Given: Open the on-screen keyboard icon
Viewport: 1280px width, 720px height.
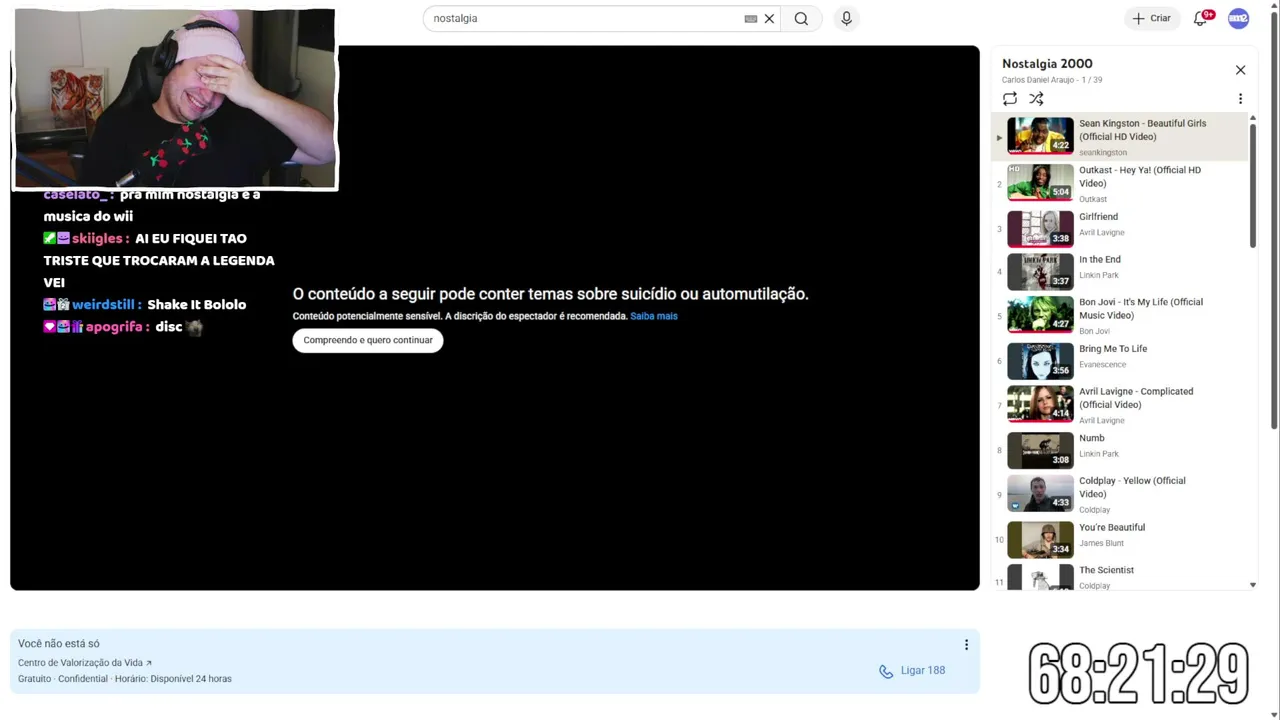Looking at the screenshot, I should pyautogui.click(x=751, y=18).
